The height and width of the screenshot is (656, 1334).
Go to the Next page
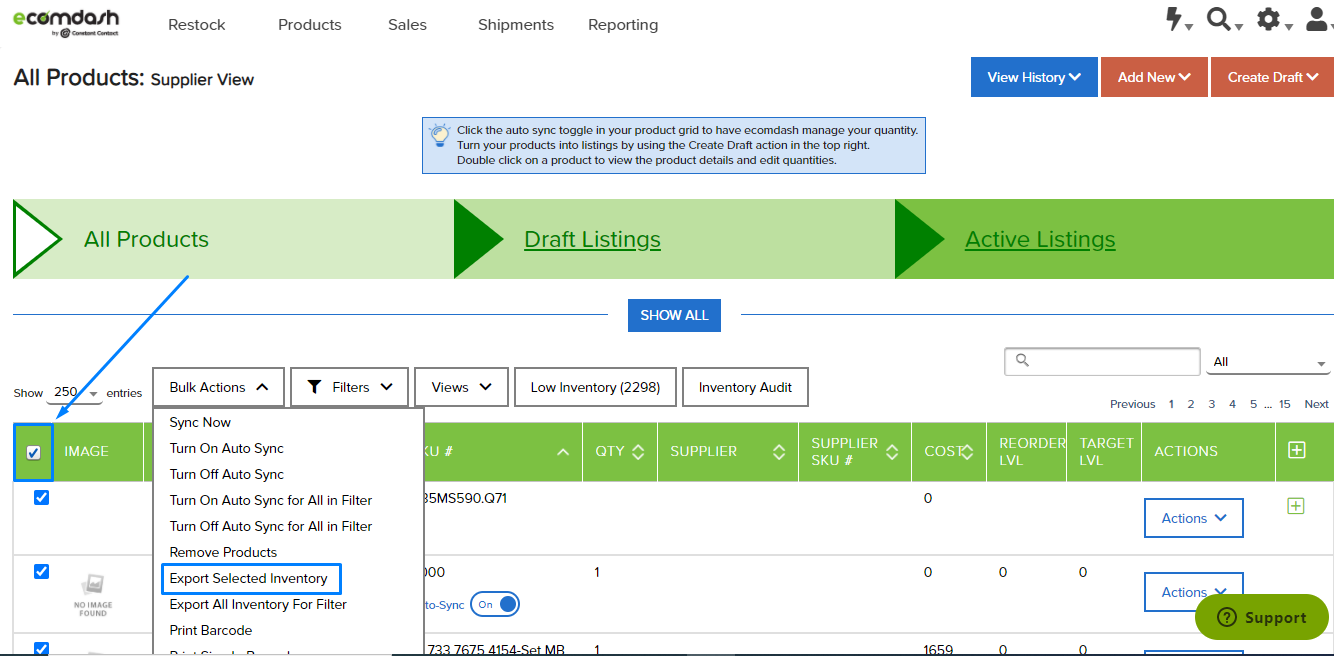[1317, 404]
